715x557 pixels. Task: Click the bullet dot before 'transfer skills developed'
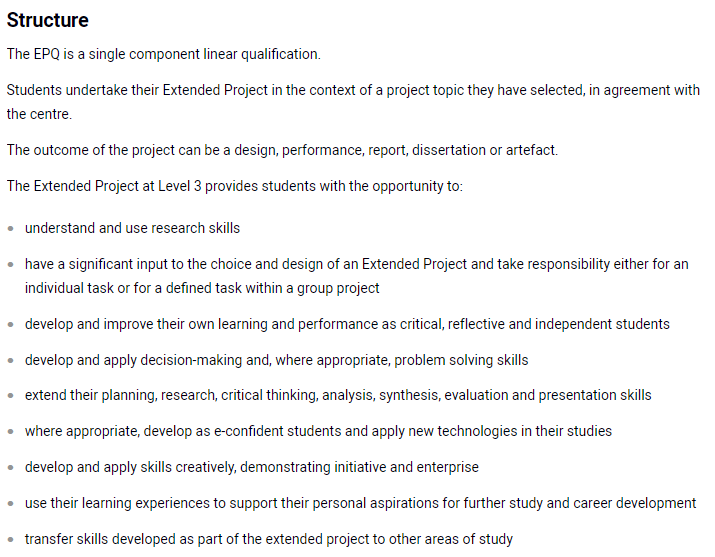pos(10,540)
